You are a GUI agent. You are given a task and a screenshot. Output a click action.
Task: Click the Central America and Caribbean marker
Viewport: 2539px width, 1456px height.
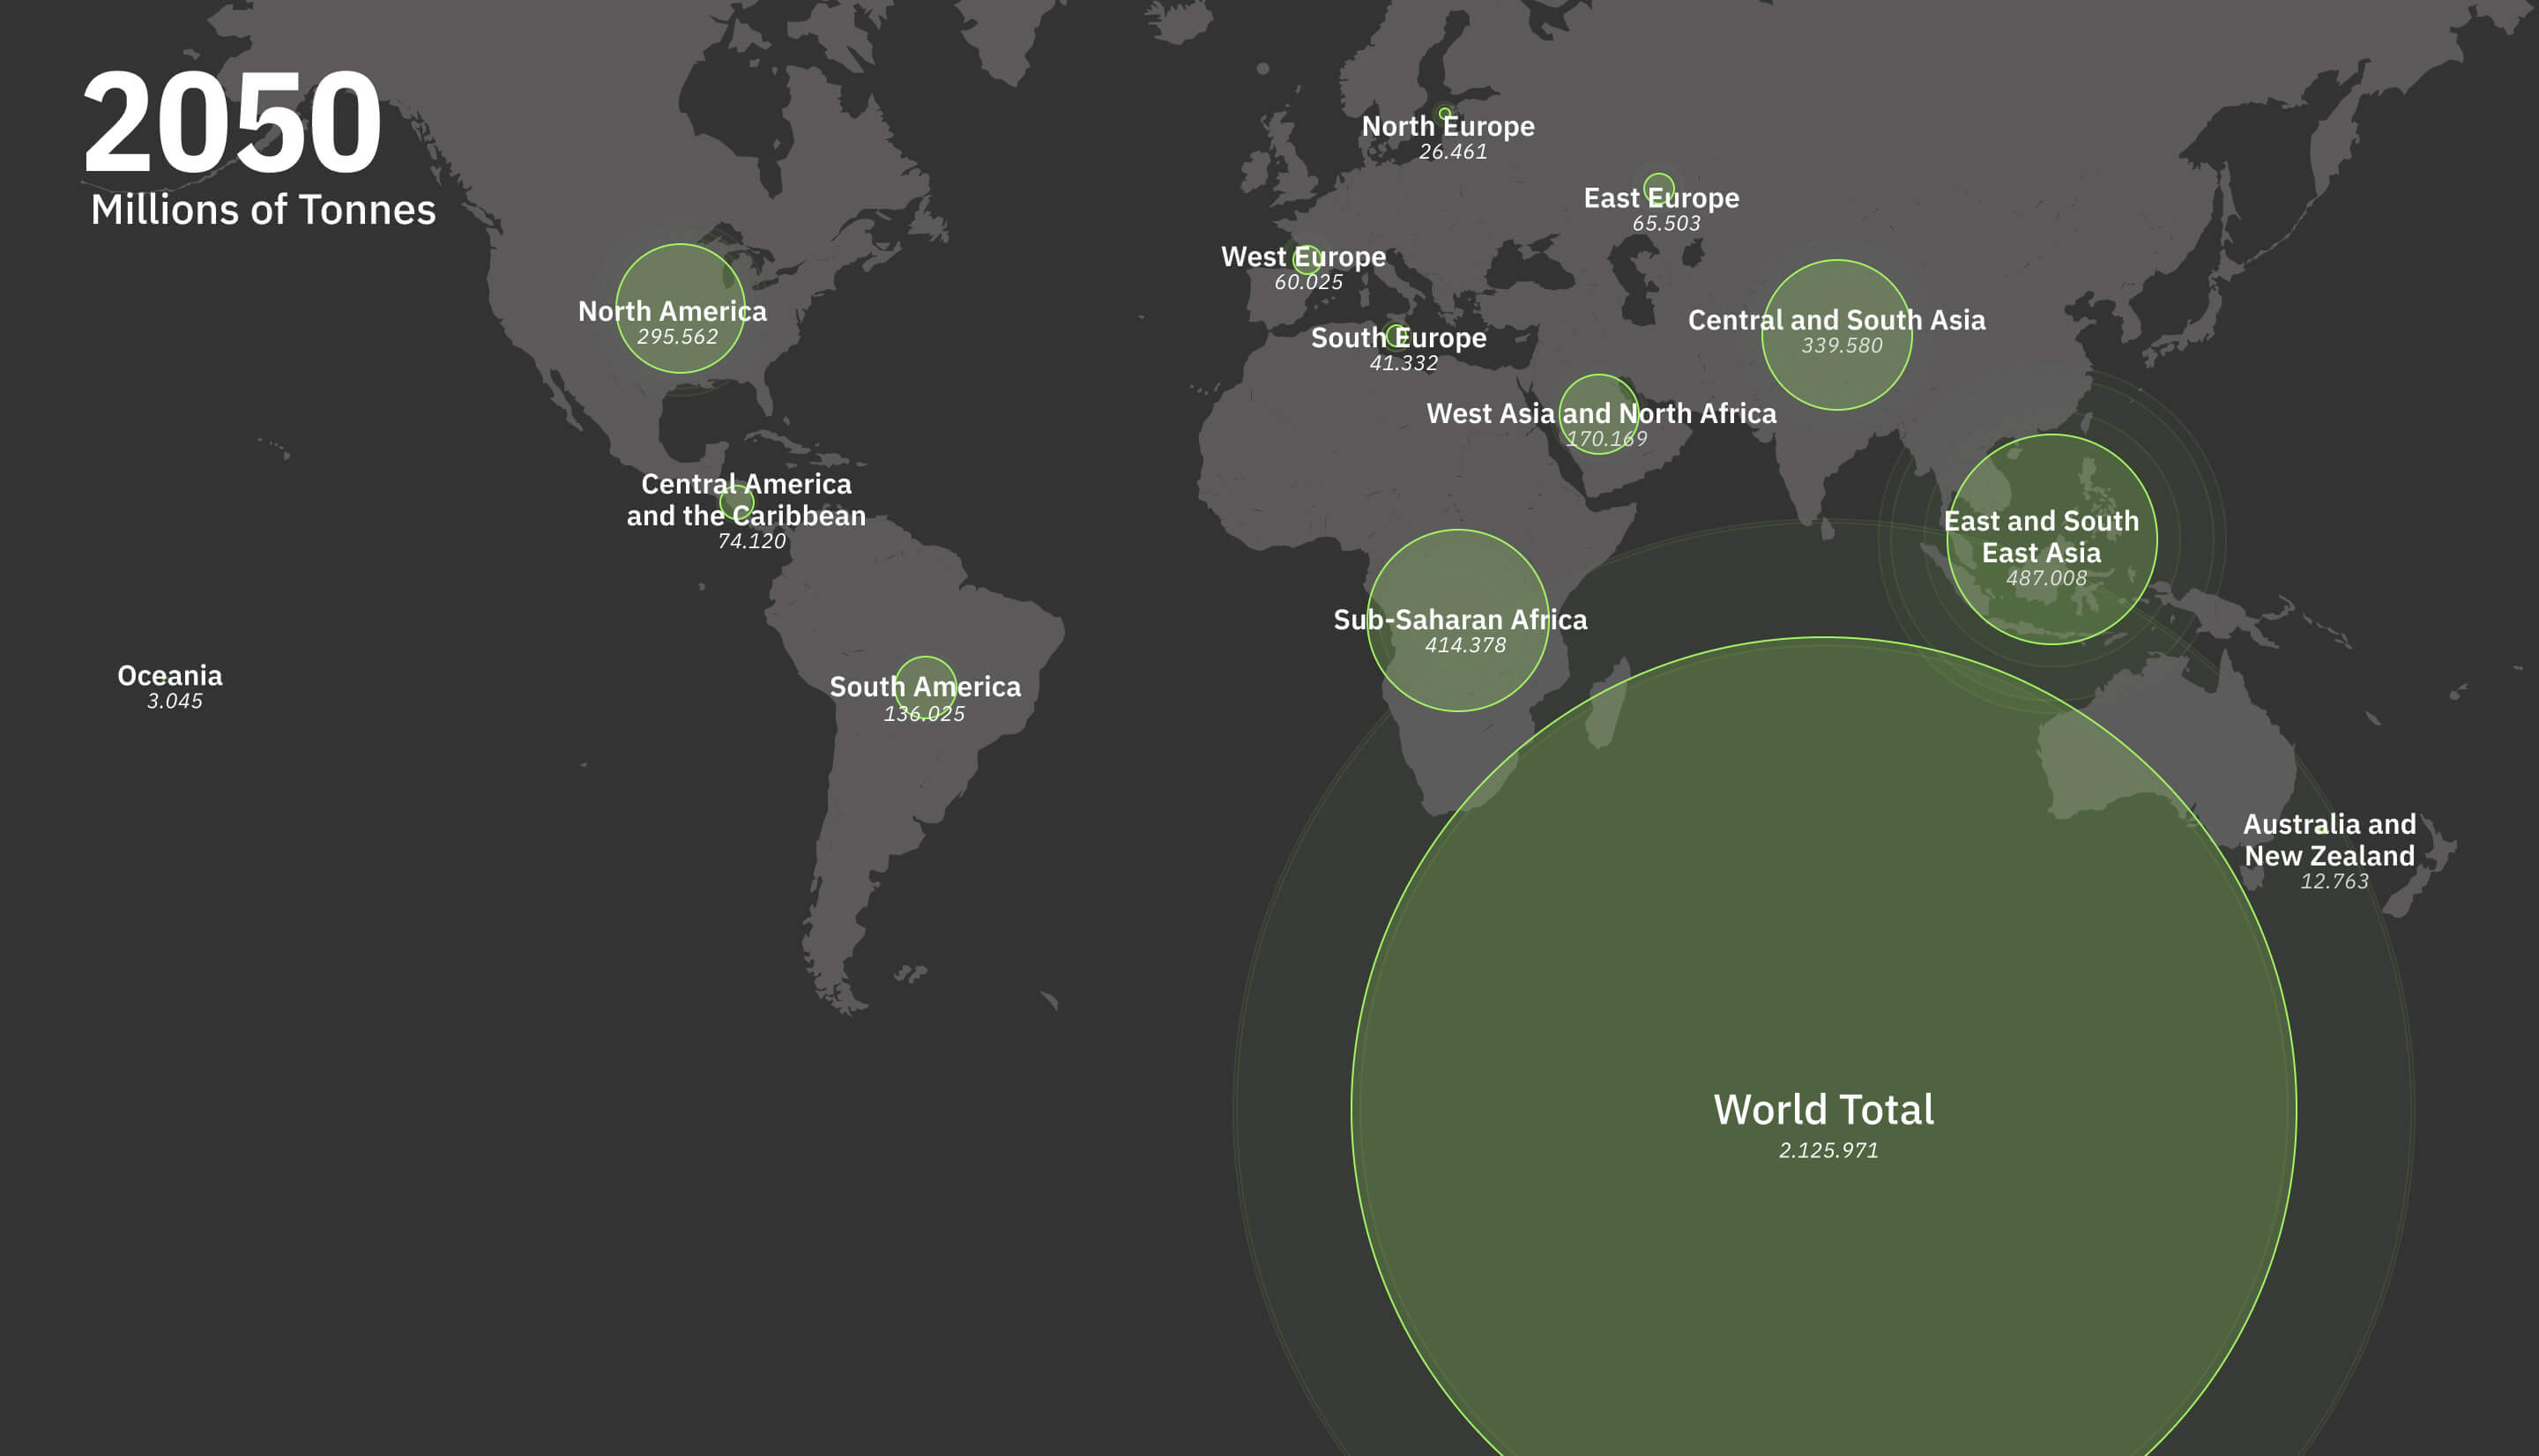737,502
